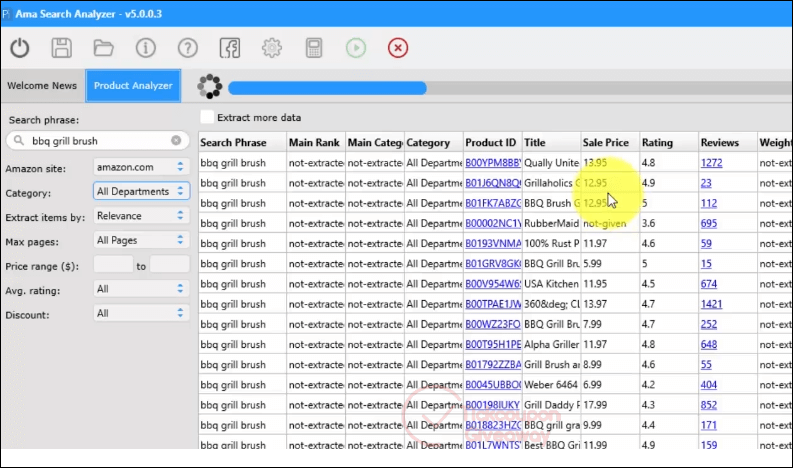
Task: Open the Amazon site dropdown
Action: pyautogui.click(x=141, y=166)
